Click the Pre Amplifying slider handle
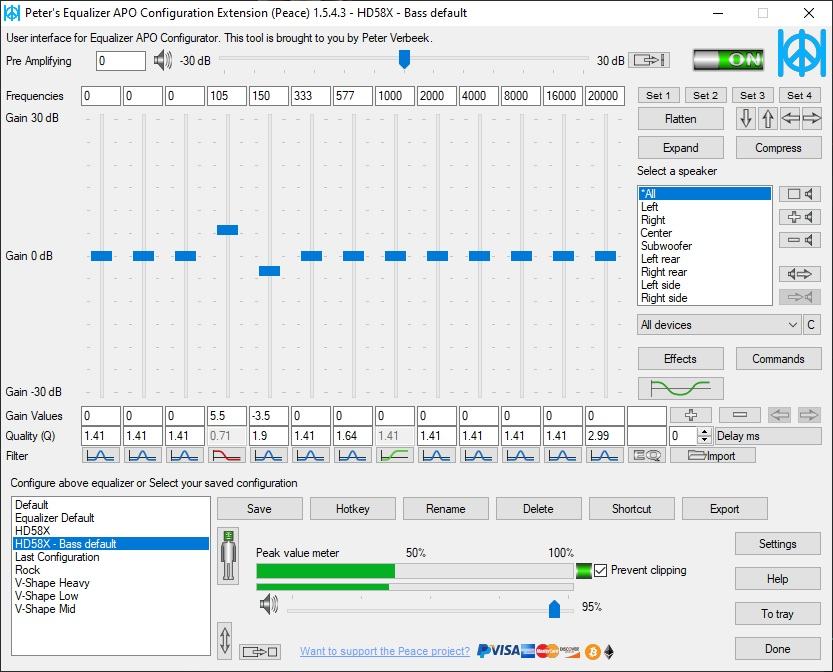The image size is (833, 672). coord(404,59)
